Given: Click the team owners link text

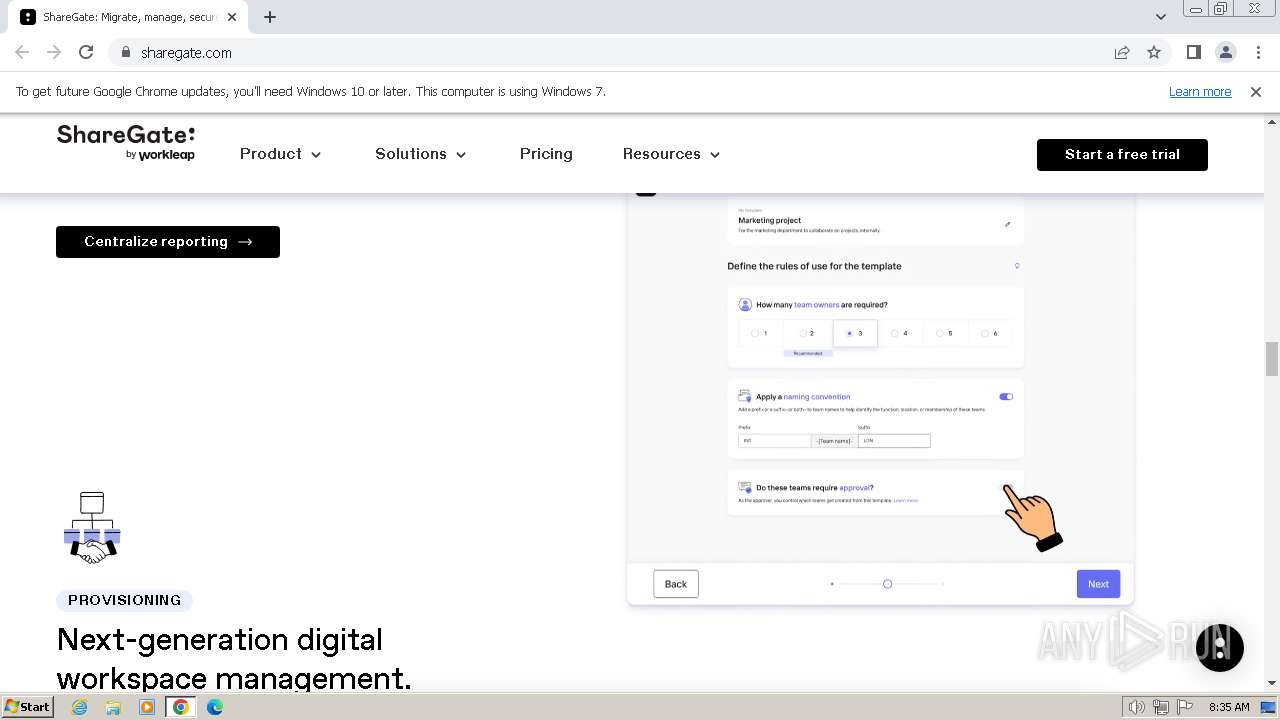Looking at the screenshot, I should point(817,305).
